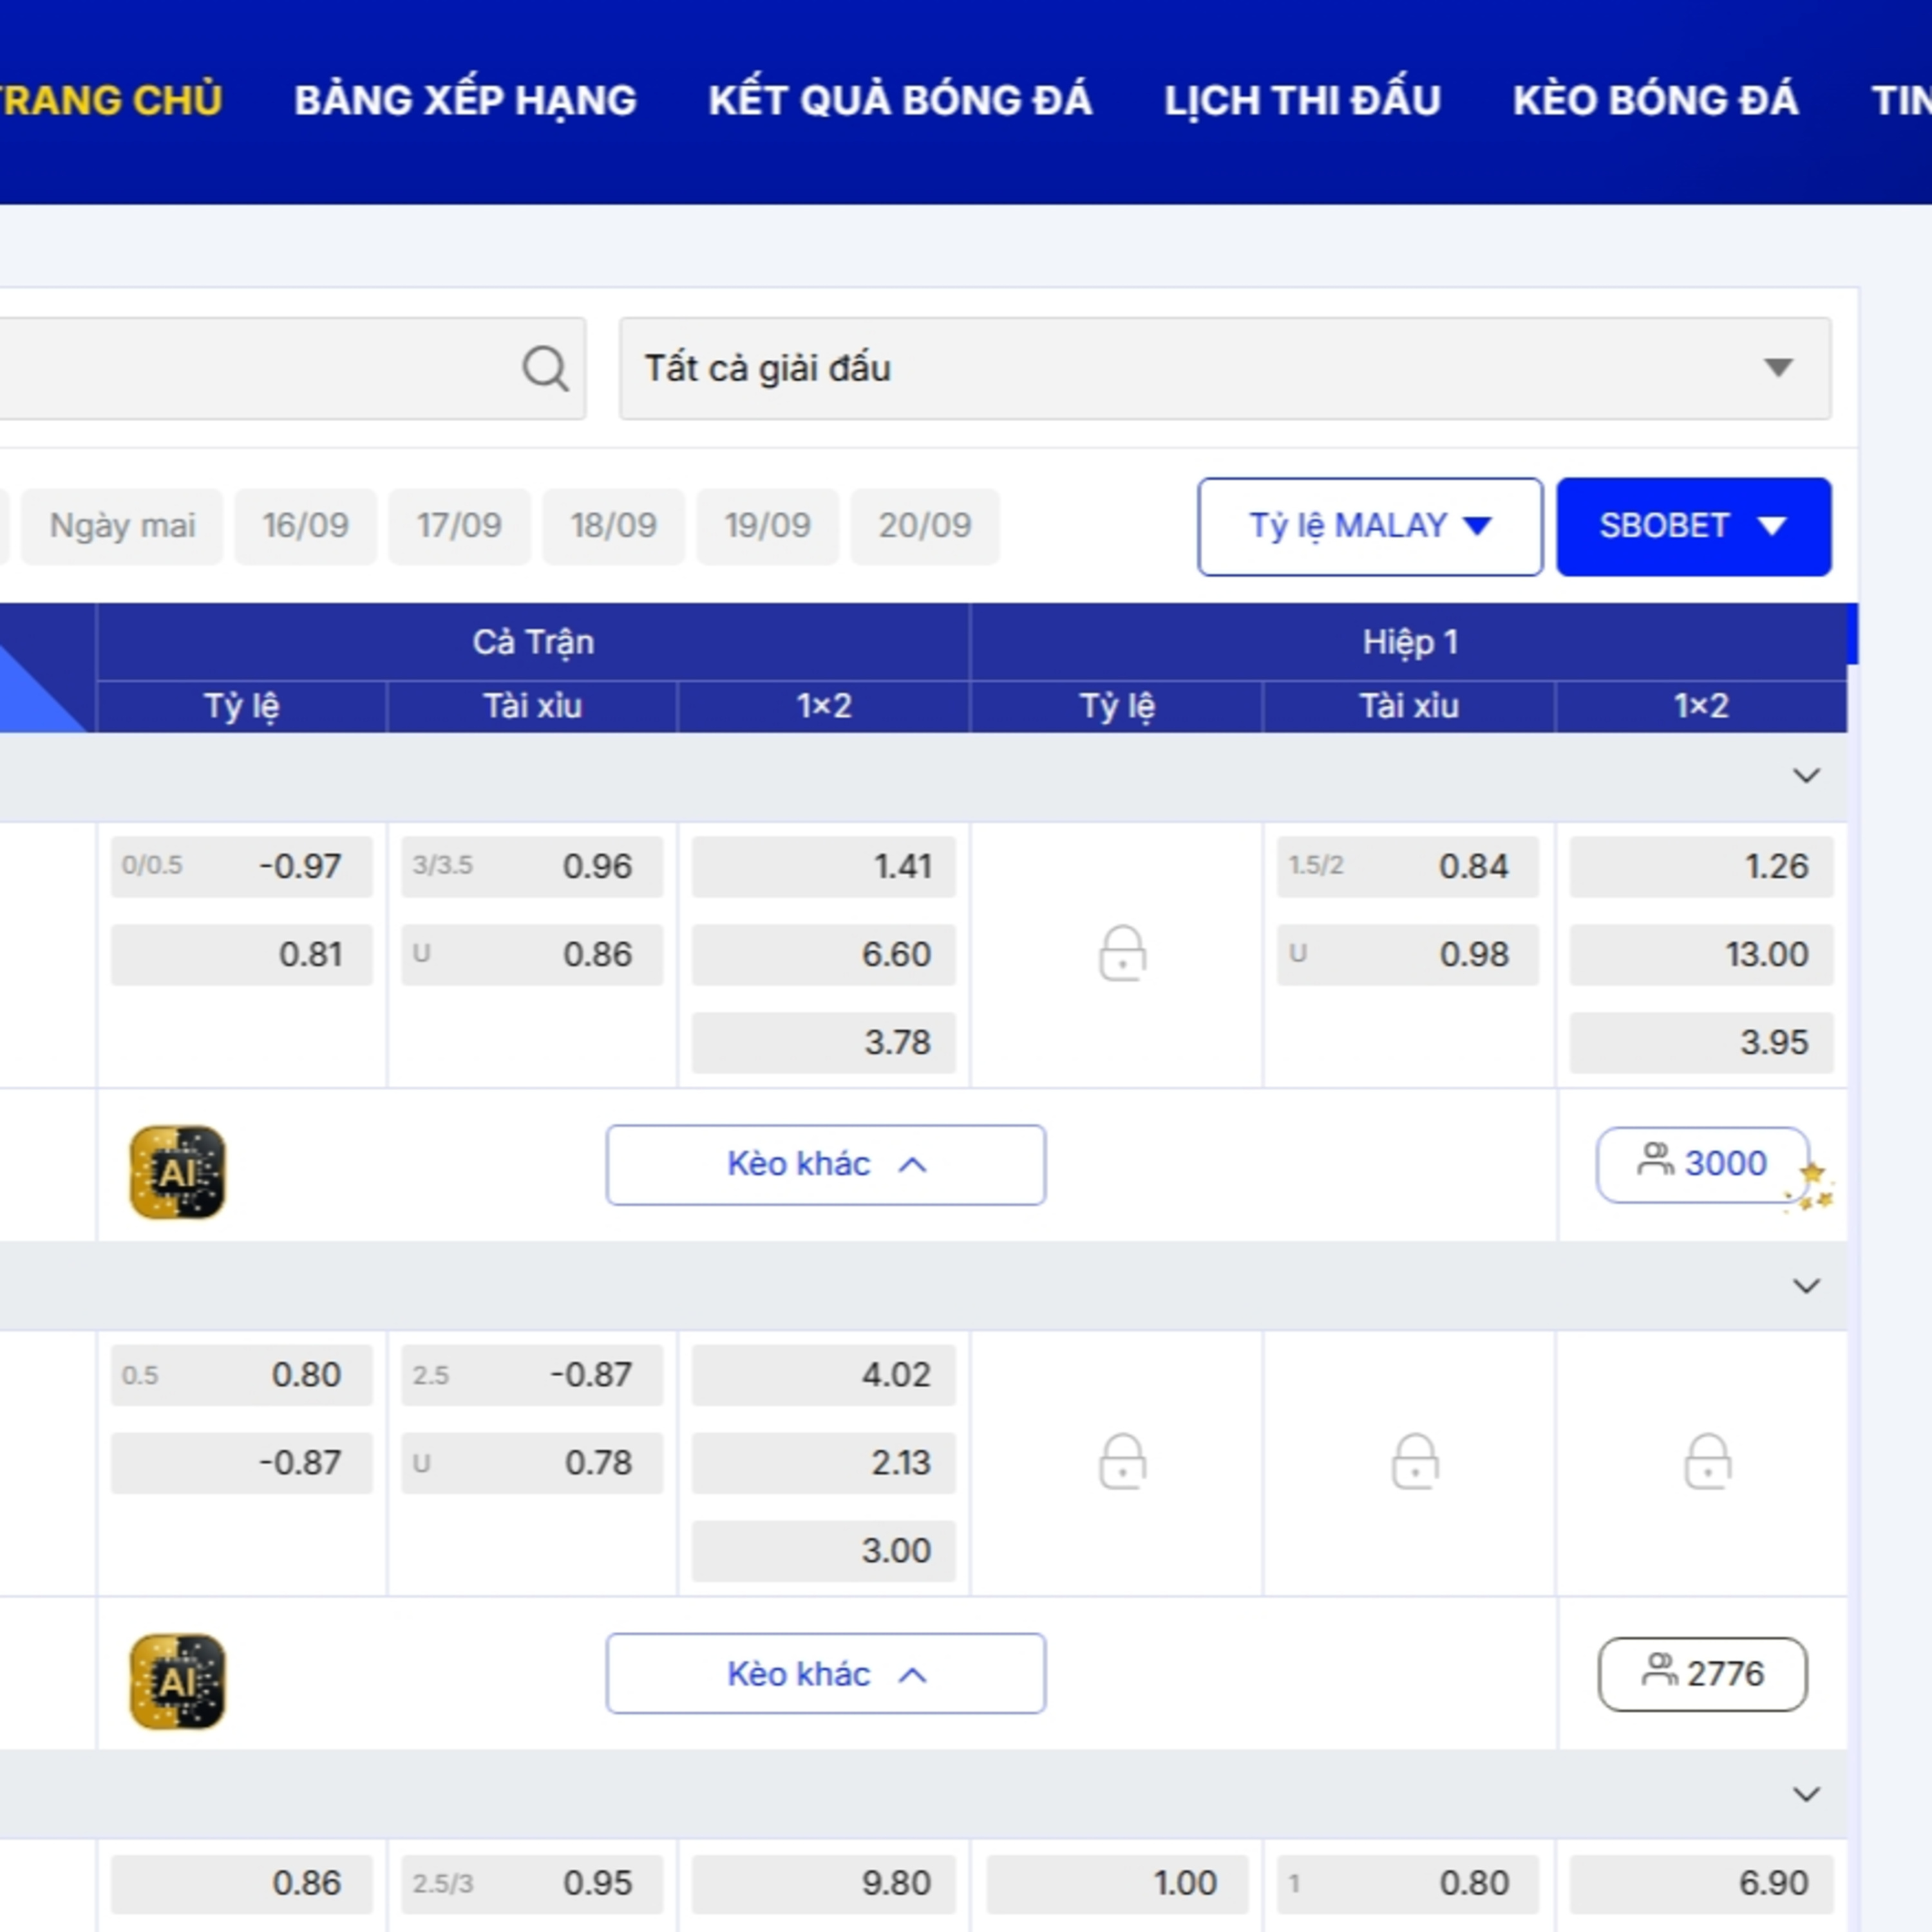Go to KẾT QUẢ BÓNG ĐÁ page
This screenshot has width=1932, height=1932.
click(900, 101)
